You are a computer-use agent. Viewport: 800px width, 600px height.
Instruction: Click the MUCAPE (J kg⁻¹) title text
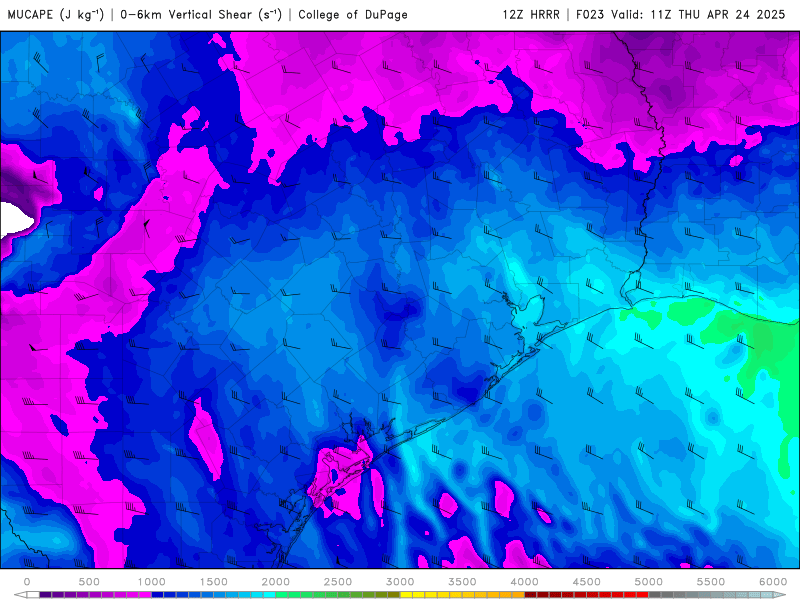[x=56, y=14]
